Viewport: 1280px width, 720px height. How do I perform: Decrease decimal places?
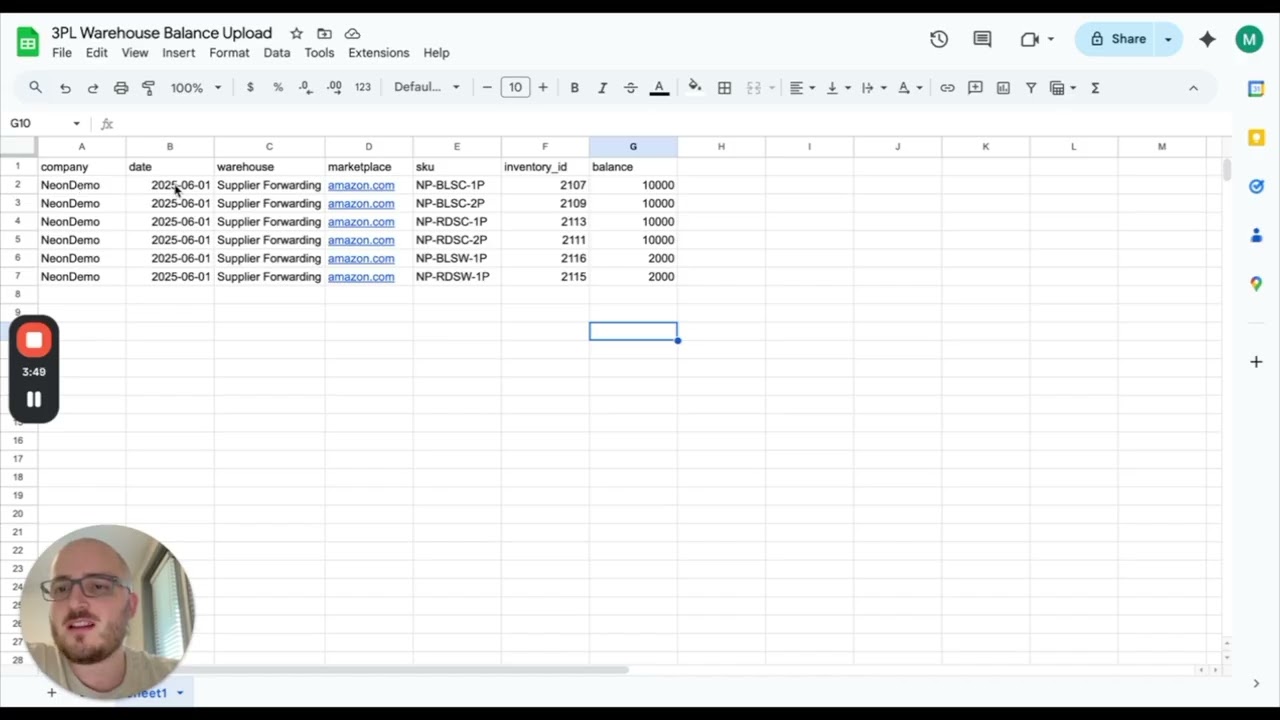[x=306, y=88]
